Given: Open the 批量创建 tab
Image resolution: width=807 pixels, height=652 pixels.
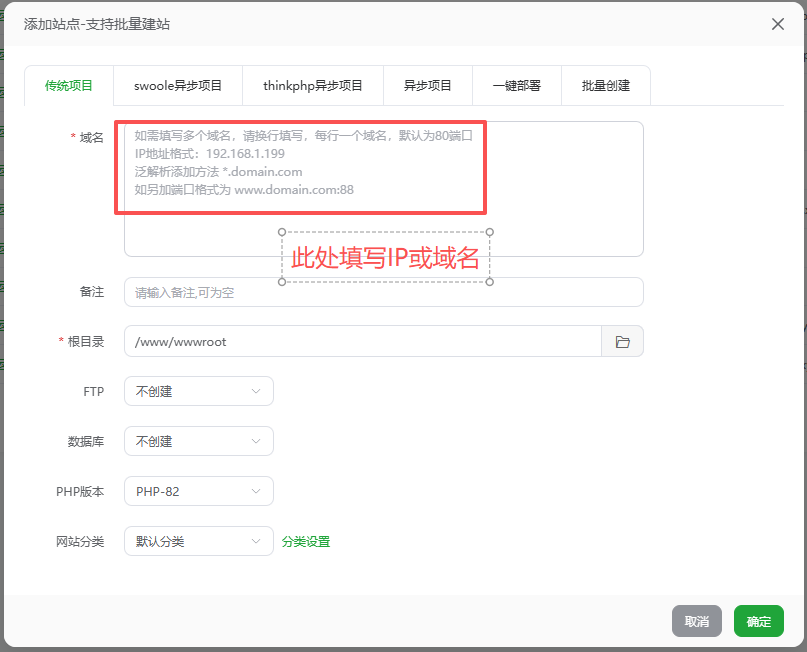Looking at the screenshot, I should [x=606, y=86].
